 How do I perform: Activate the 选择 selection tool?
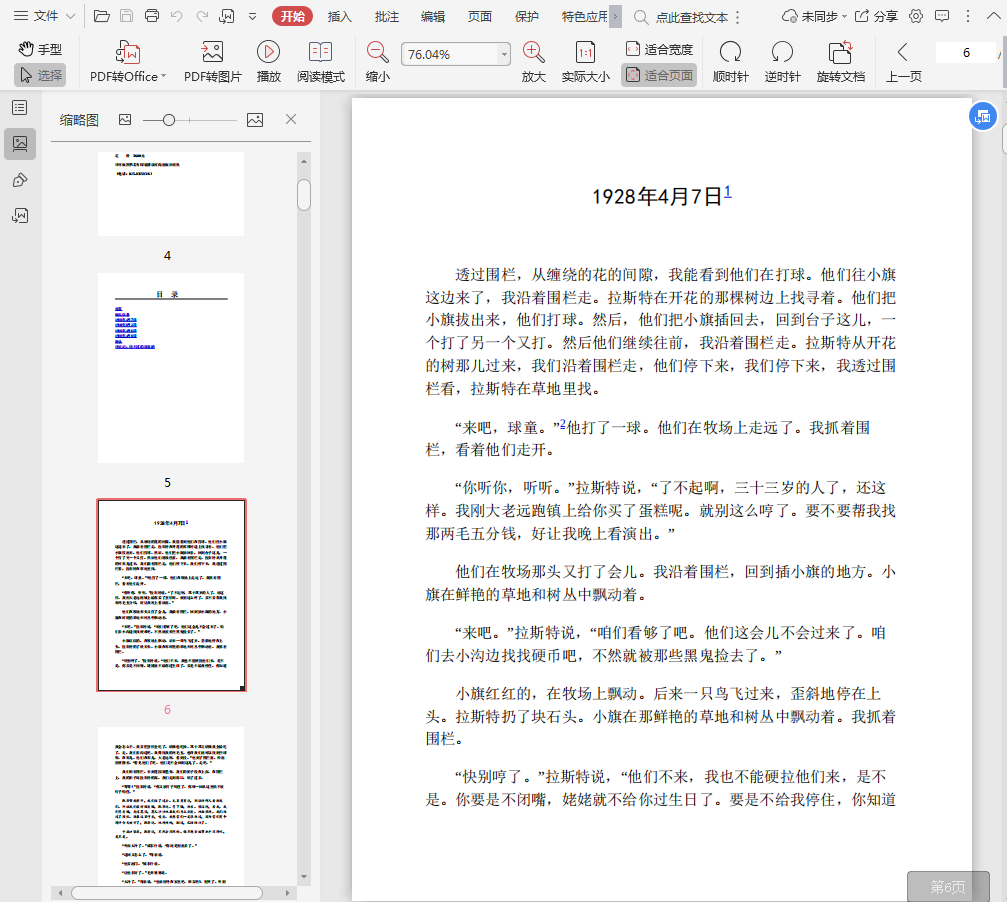[x=40, y=75]
